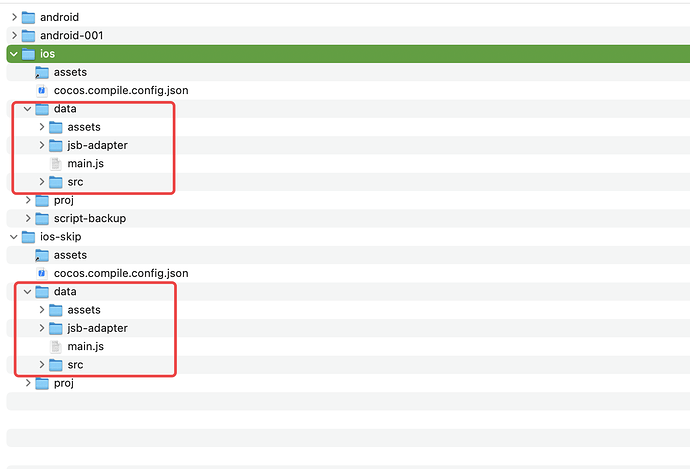The image size is (690, 469).
Task: Expand assets chevron in ios-skip data
Action: click(41, 310)
